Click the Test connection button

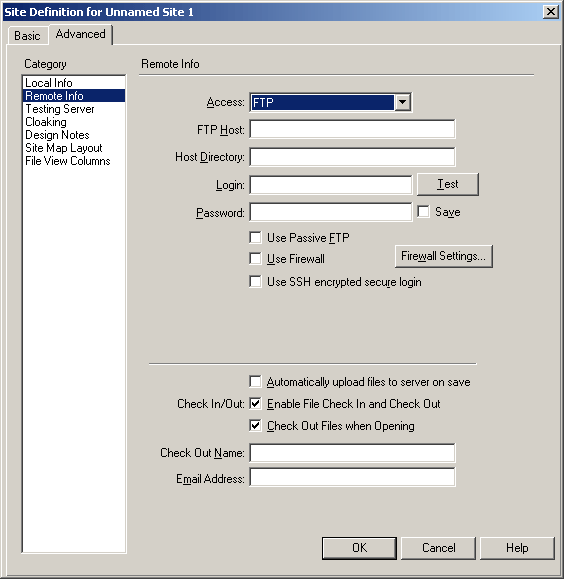coord(448,184)
